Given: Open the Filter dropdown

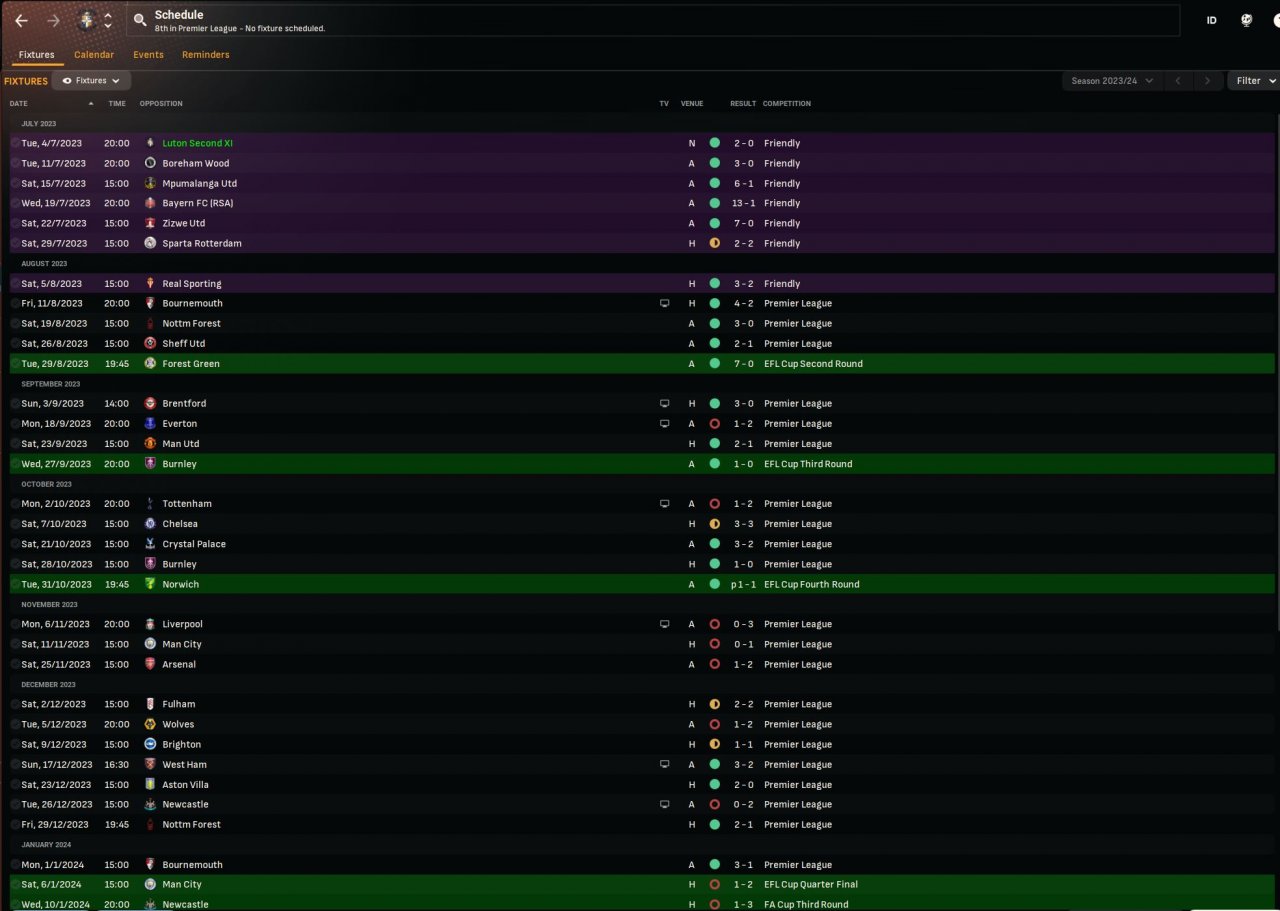Looking at the screenshot, I should click(1254, 80).
